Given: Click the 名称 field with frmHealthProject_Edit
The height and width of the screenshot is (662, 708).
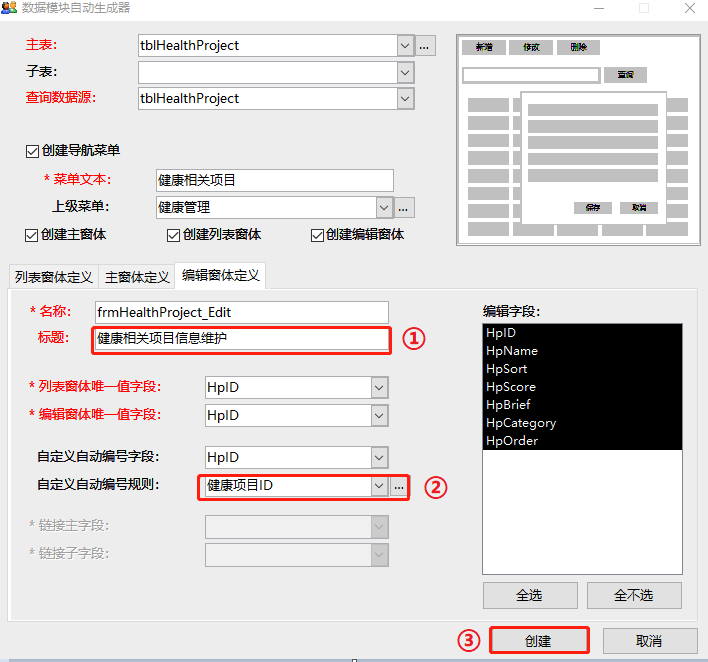Looking at the screenshot, I should (242, 312).
